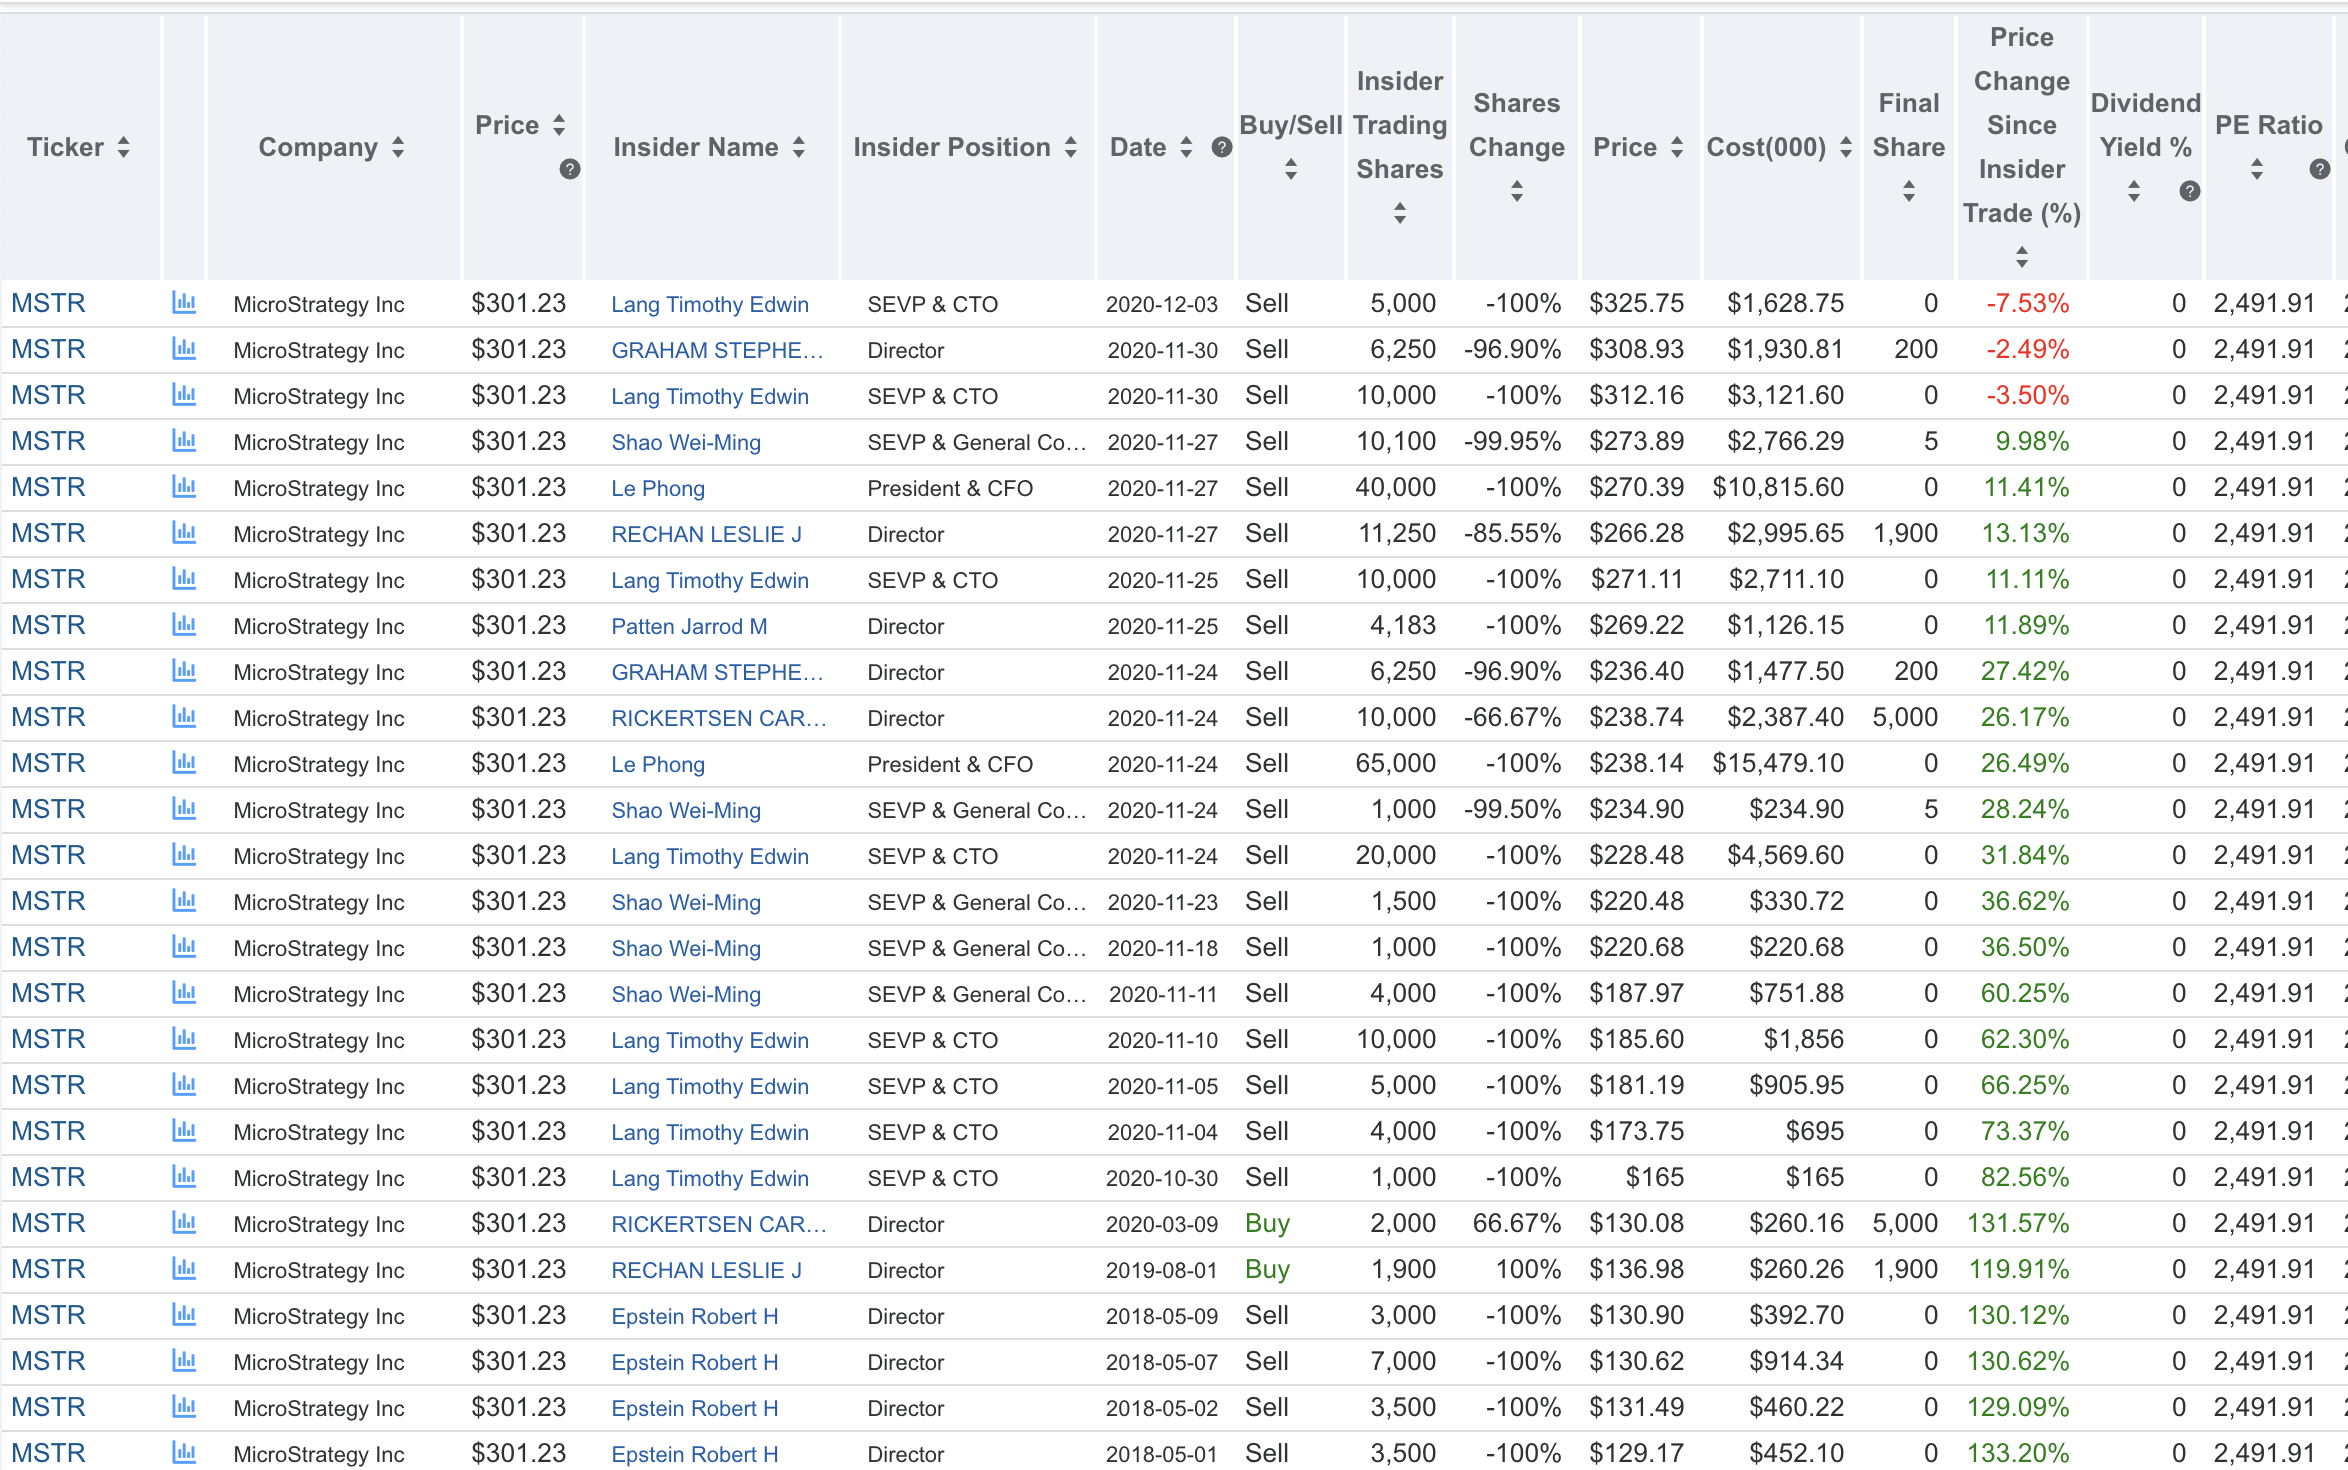Image resolution: width=2348 pixels, height=1470 pixels.
Task: Select the -7.53% price change cell
Action: 2027,303
